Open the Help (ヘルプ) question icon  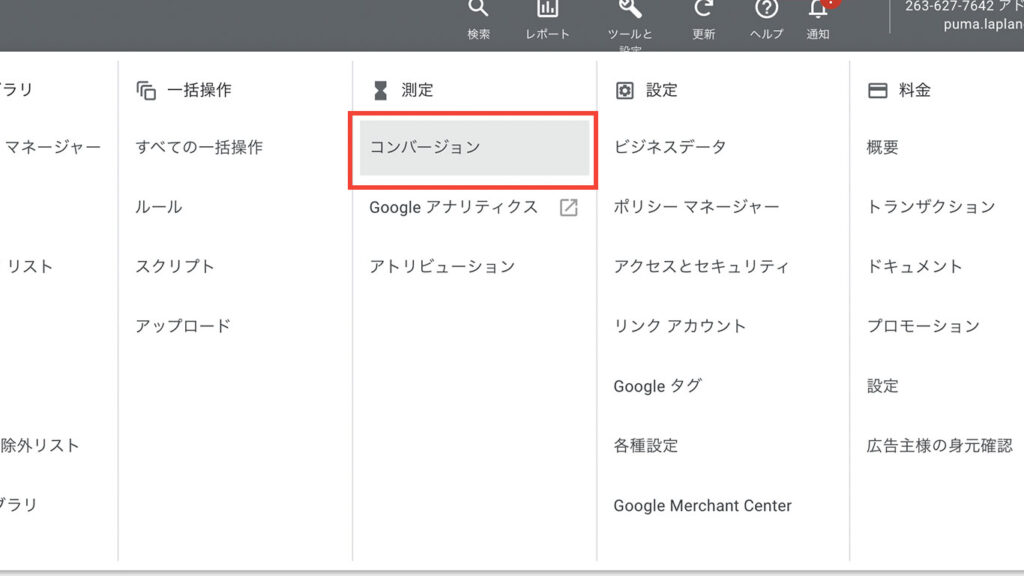click(x=766, y=9)
